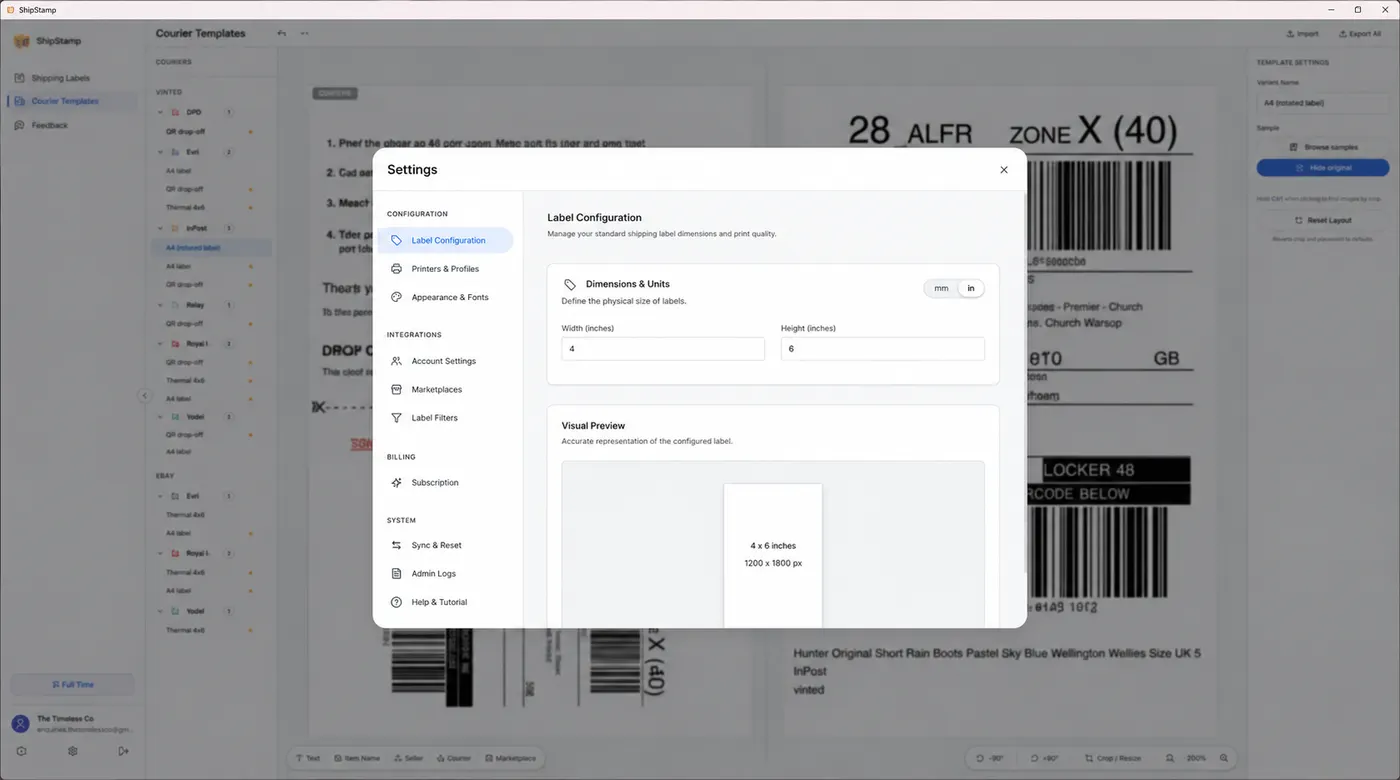Collapse the Yodel group under Vinted
The height and width of the screenshot is (780, 1400).
[161, 416]
